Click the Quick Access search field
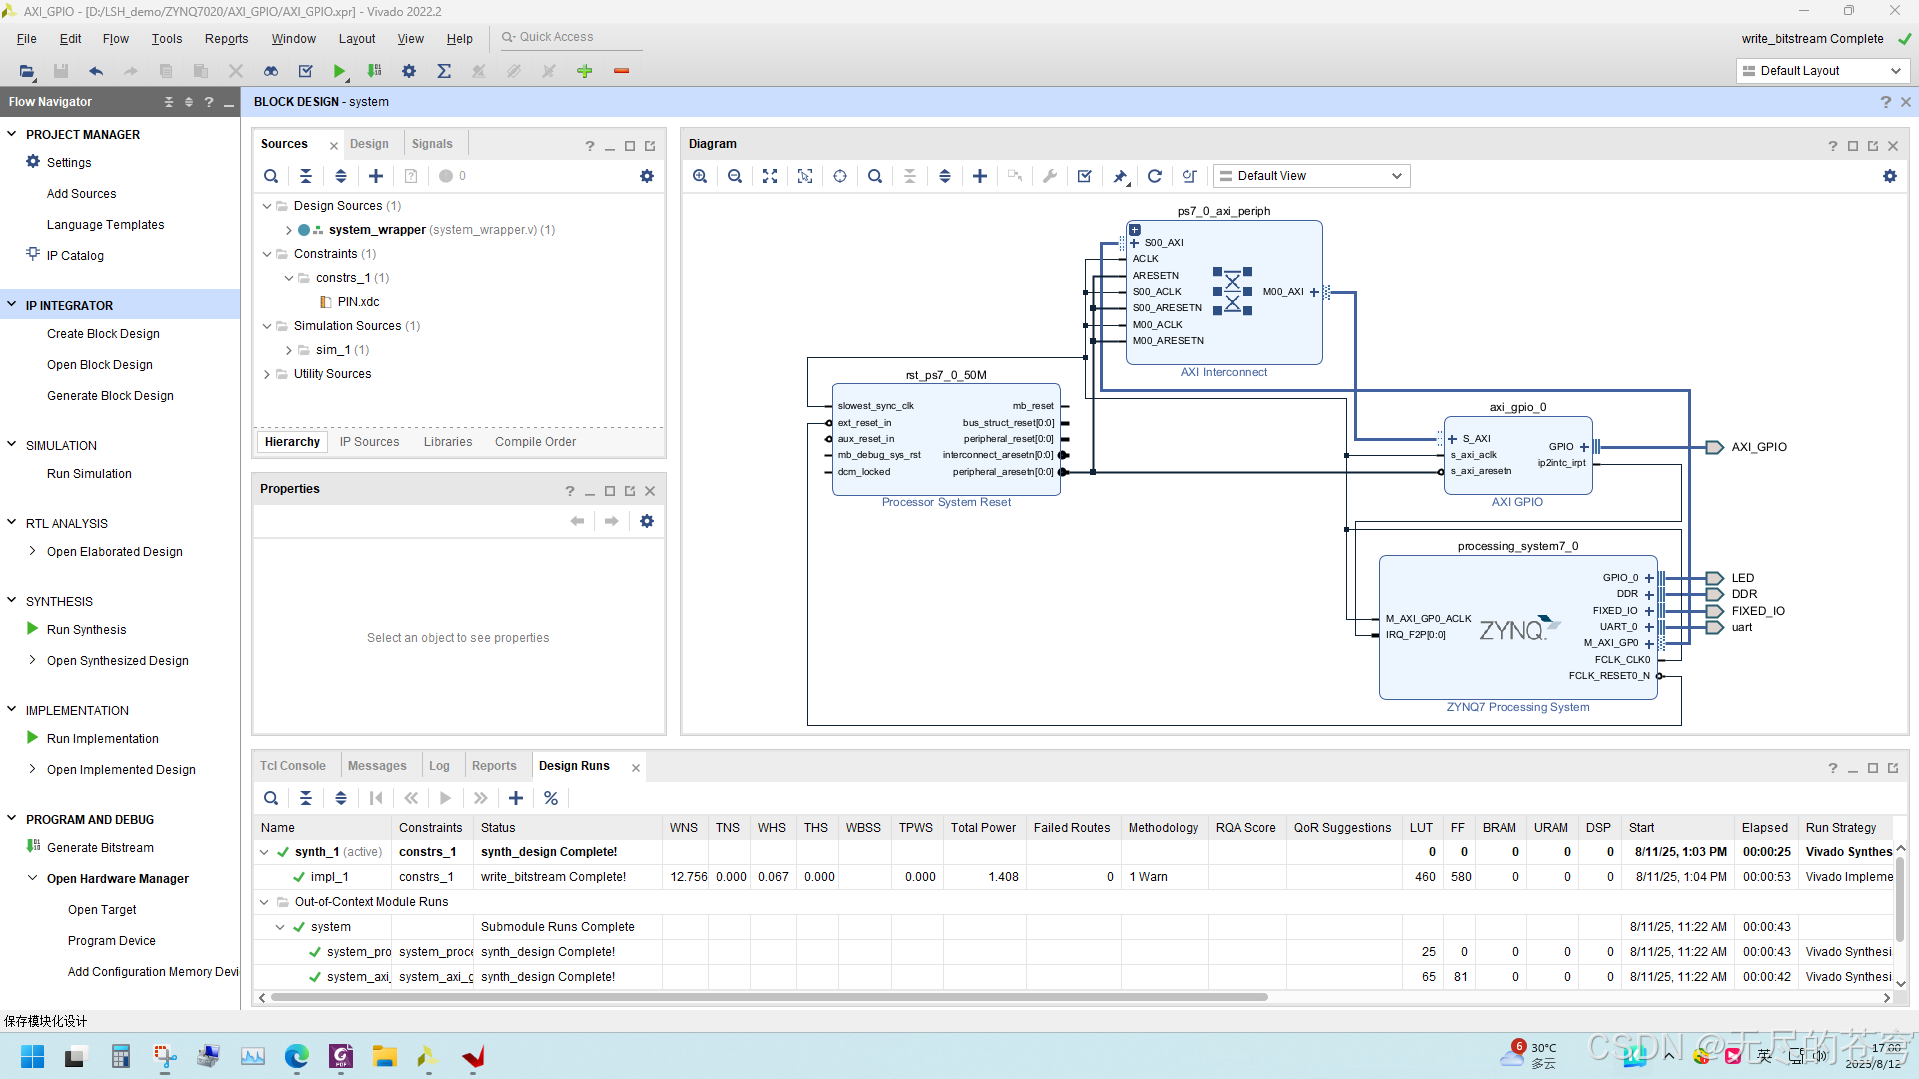 tap(570, 37)
